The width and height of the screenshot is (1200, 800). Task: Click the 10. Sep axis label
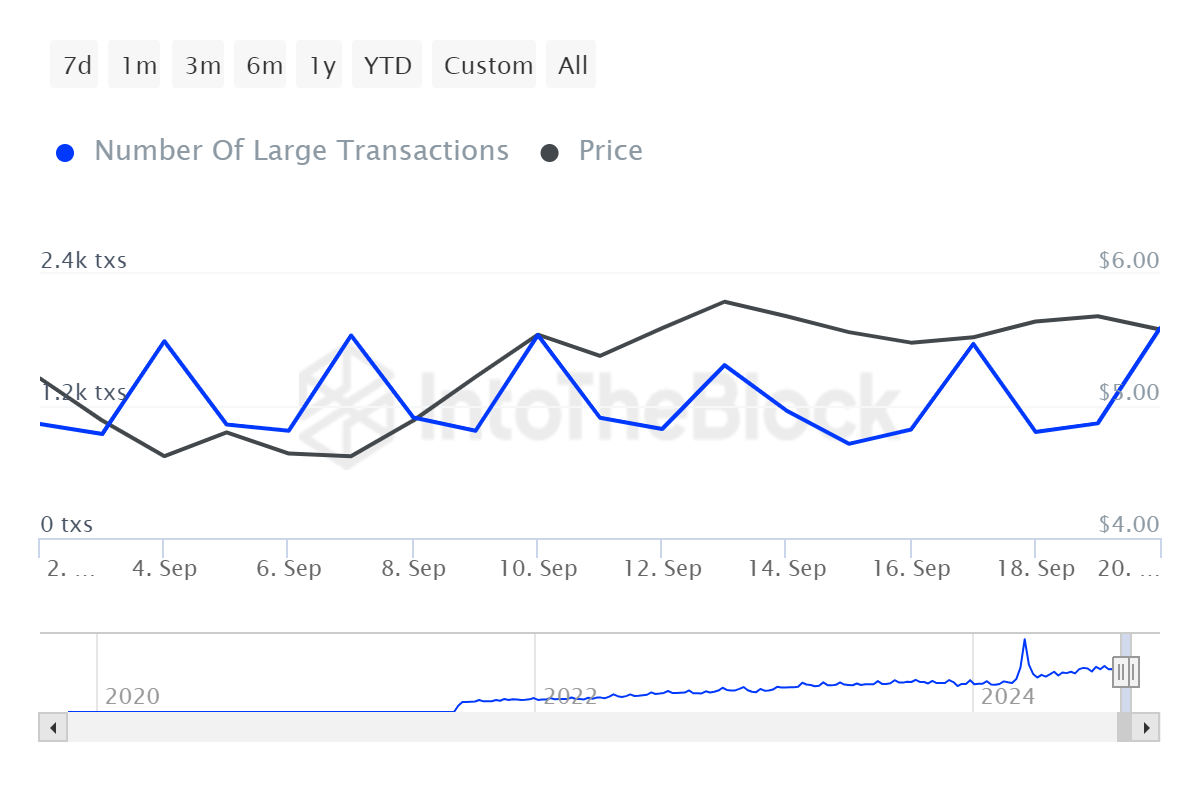(537, 567)
